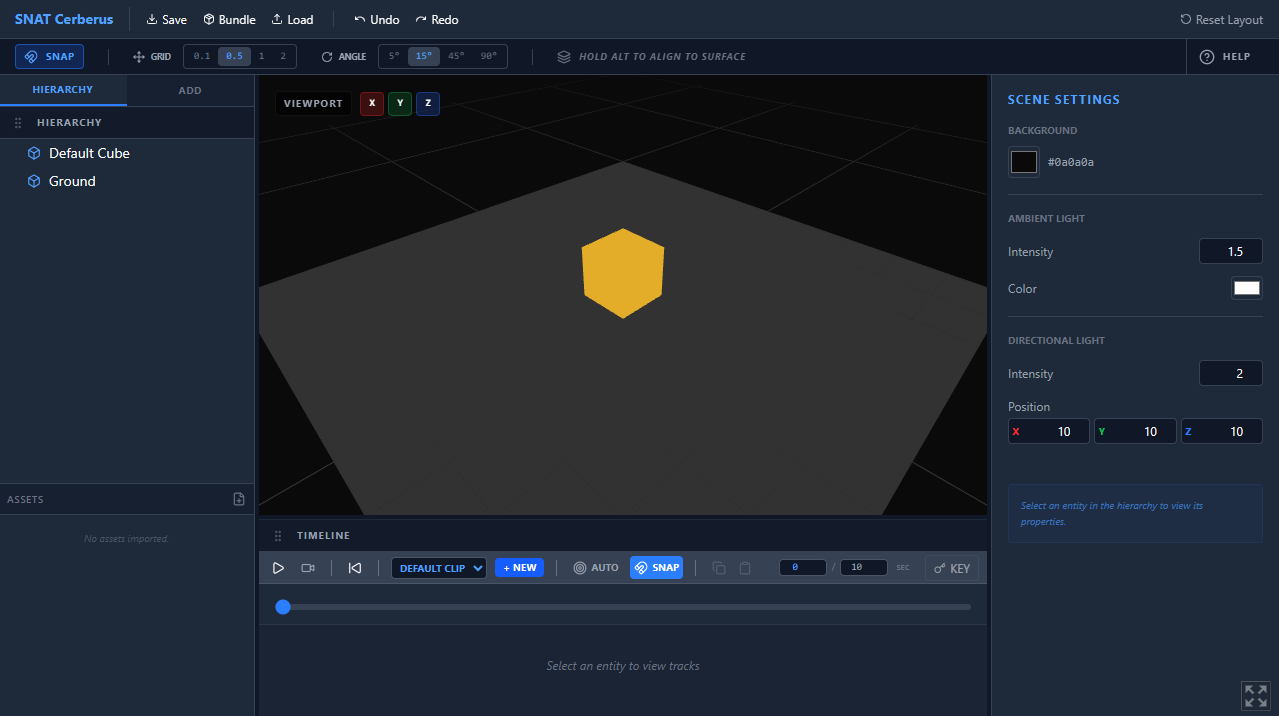Screen dimensions: 1279x716
Task: Click the #0a0a0a background hex value
Action: pyautogui.click(x=1071, y=162)
